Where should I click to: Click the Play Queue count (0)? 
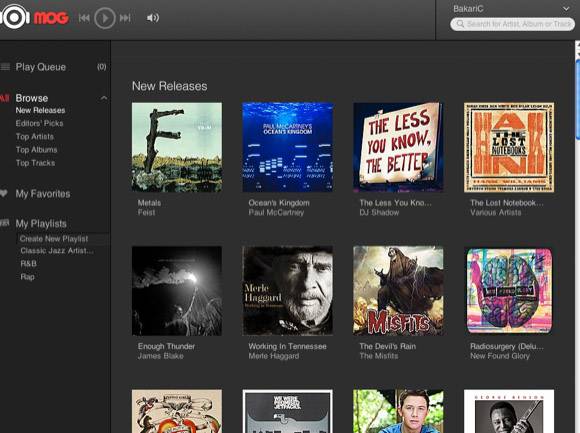(x=102, y=67)
